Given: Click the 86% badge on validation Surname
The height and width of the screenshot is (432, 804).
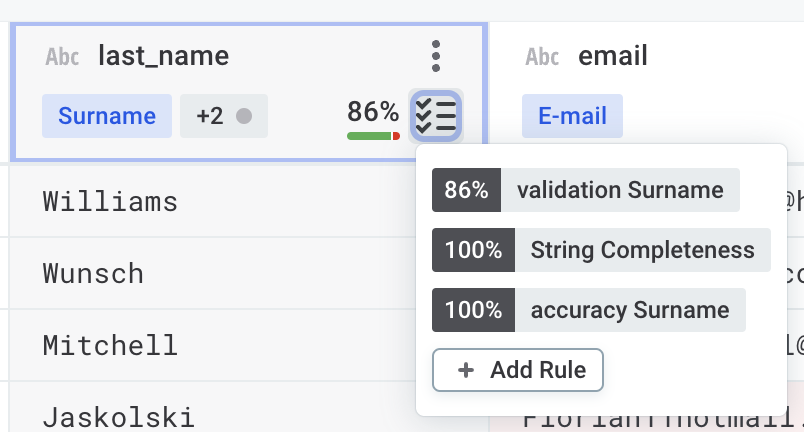Looking at the screenshot, I should pos(466,190).
